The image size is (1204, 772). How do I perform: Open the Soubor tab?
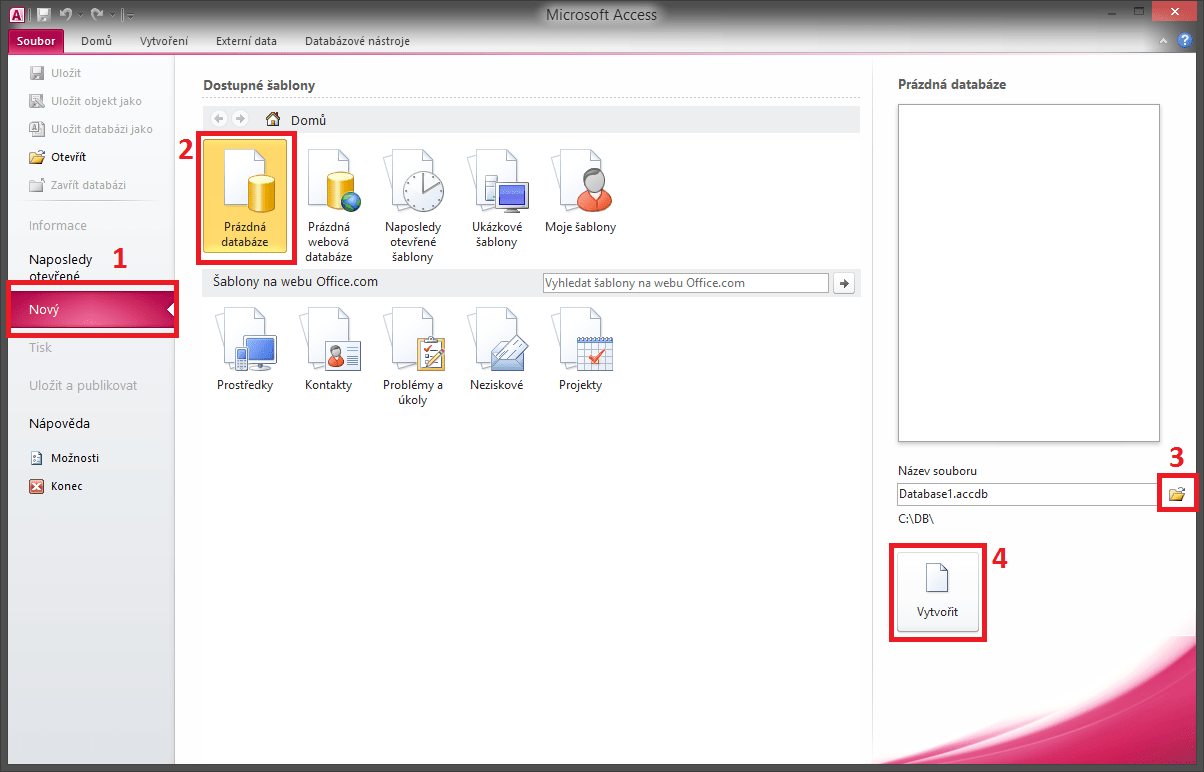click(36, 41)
